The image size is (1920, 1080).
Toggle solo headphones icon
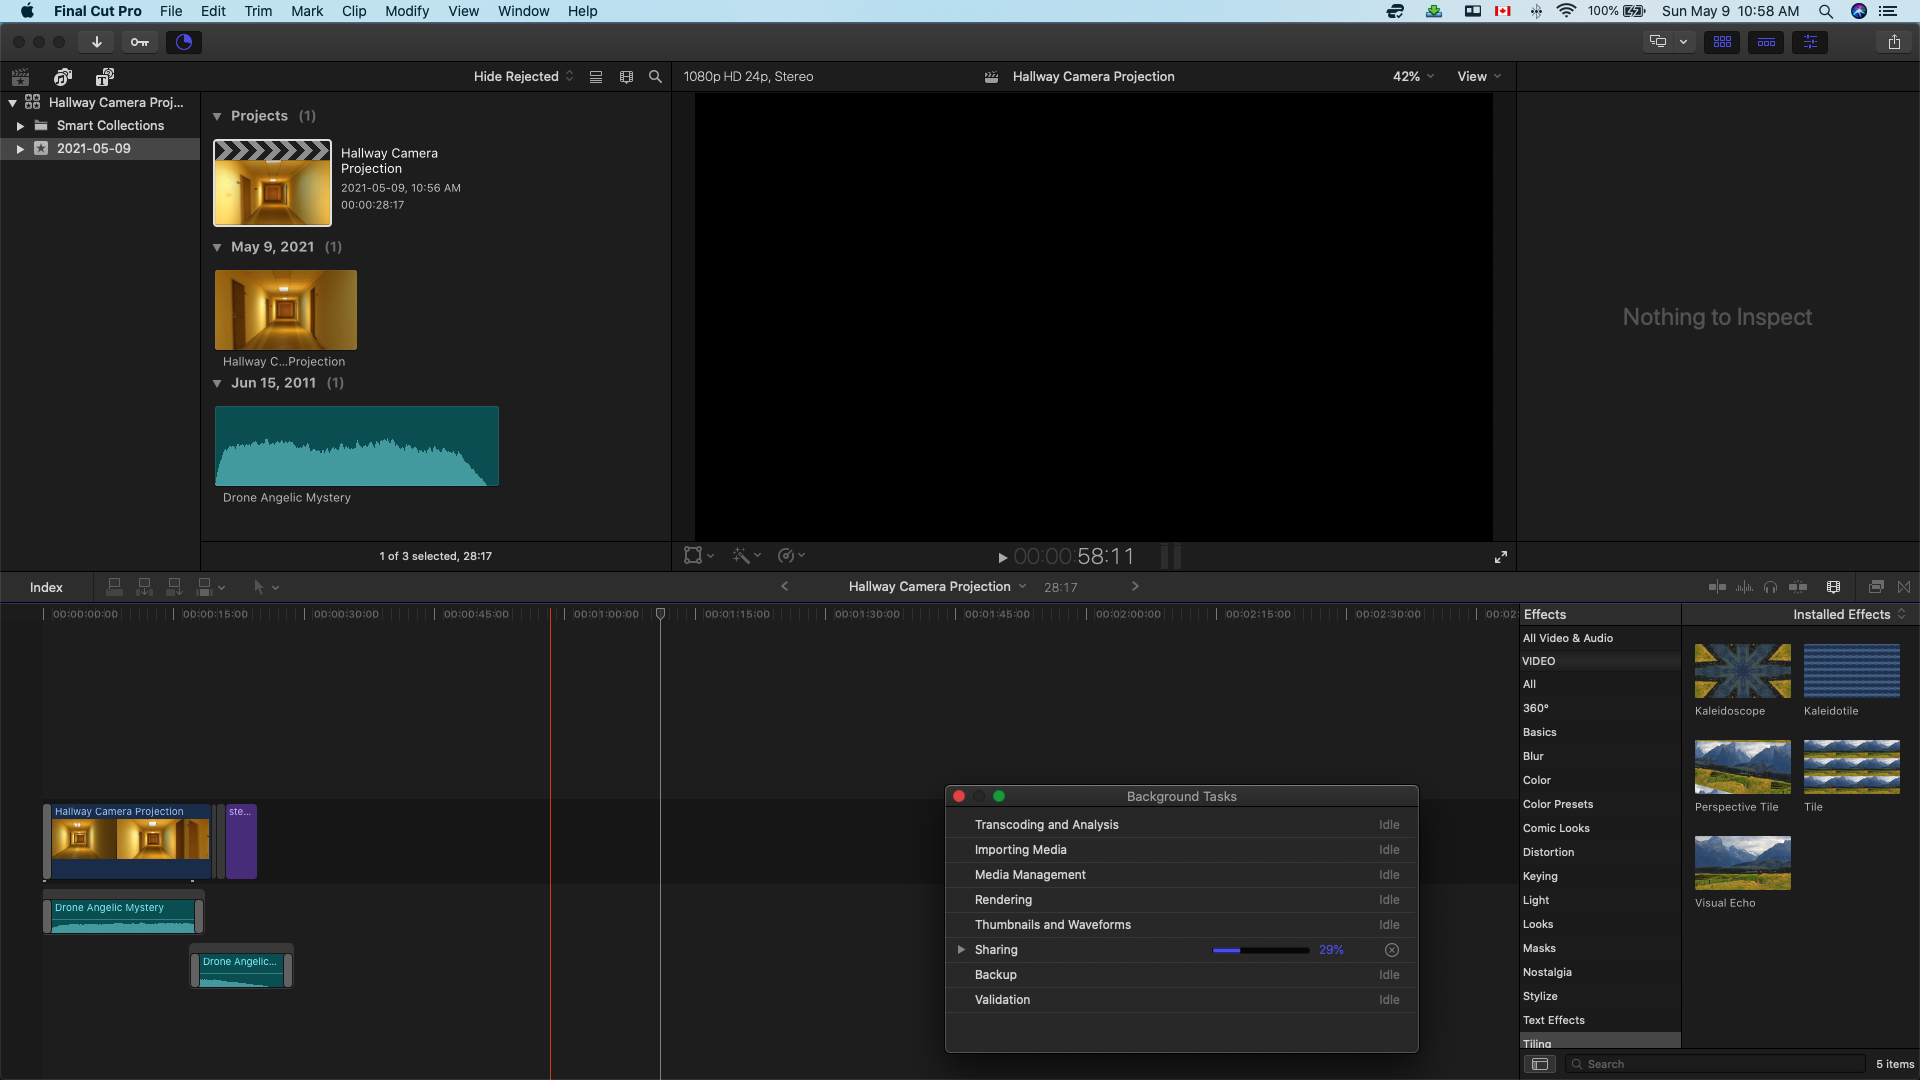click(x=1770, y=587)
